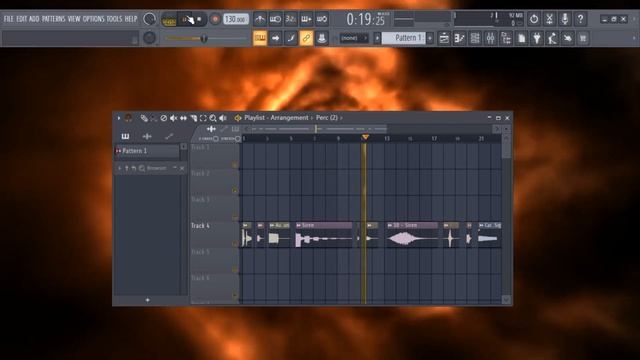Click the one-click audio cut/scissors icon
Image resolution: width=640 pixels, height=360 pixels.
[549, 19]
